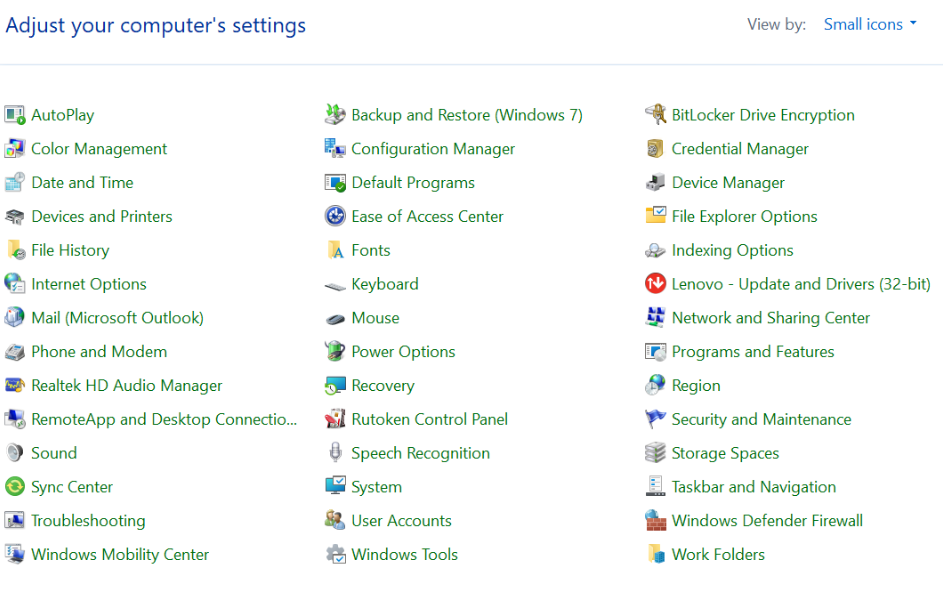943x592 pixels.
Task: Go to Network and Sharing Center
Action: click(x=770, y=318)
